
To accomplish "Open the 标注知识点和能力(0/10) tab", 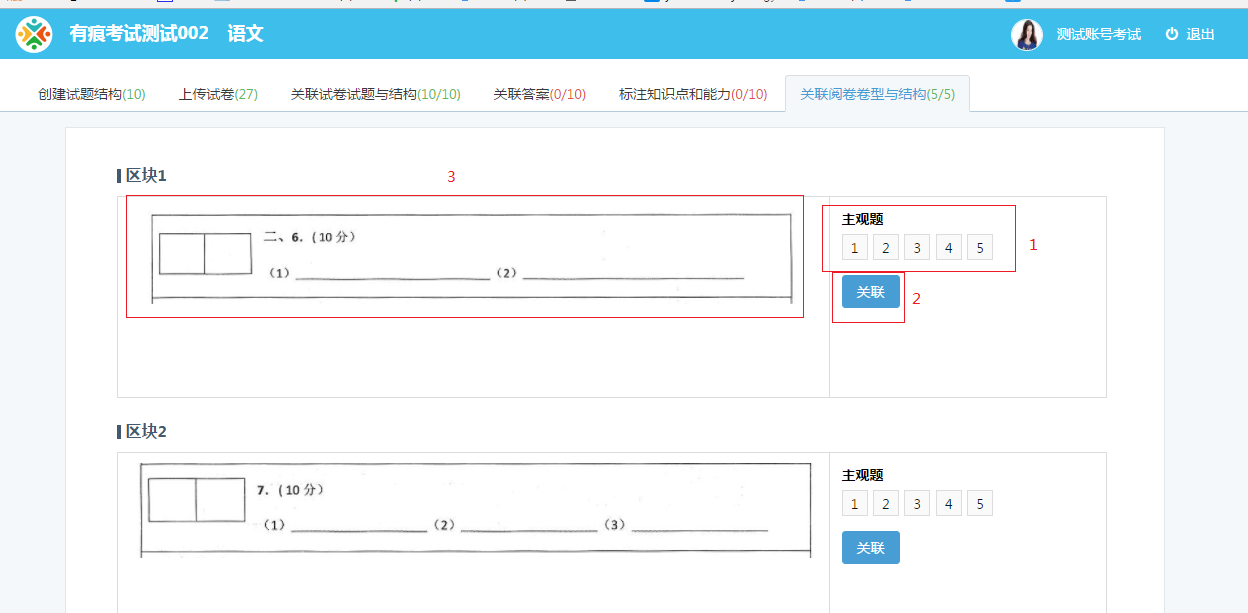I will pyautogui.click(x=693, y=94).
